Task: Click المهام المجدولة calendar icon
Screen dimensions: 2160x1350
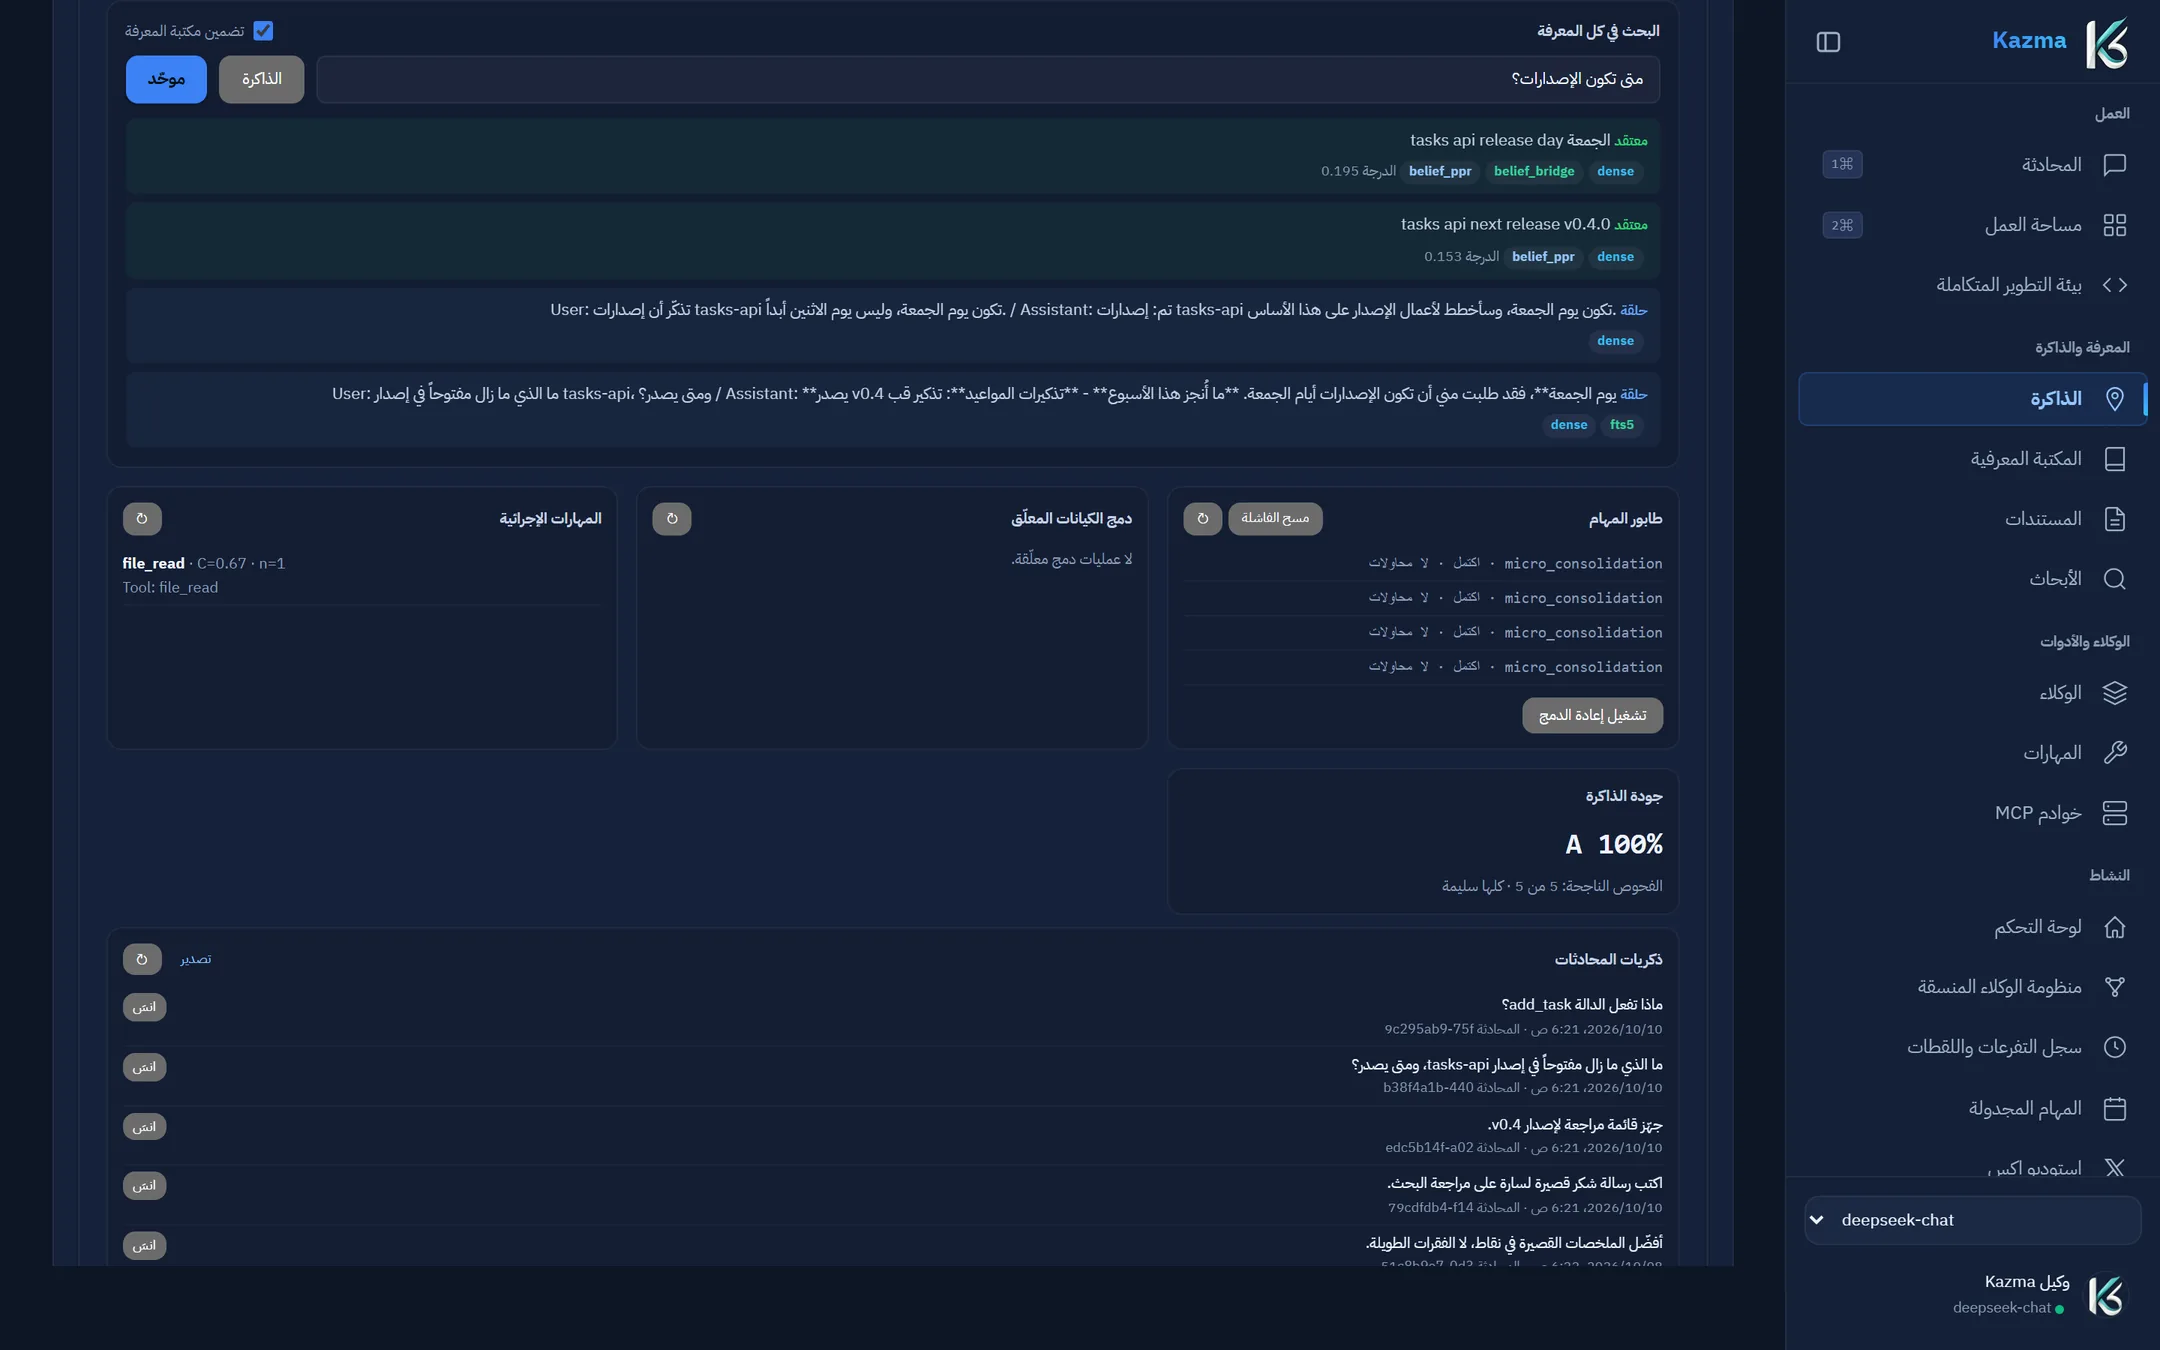Action: (x=2114, y=1108)
